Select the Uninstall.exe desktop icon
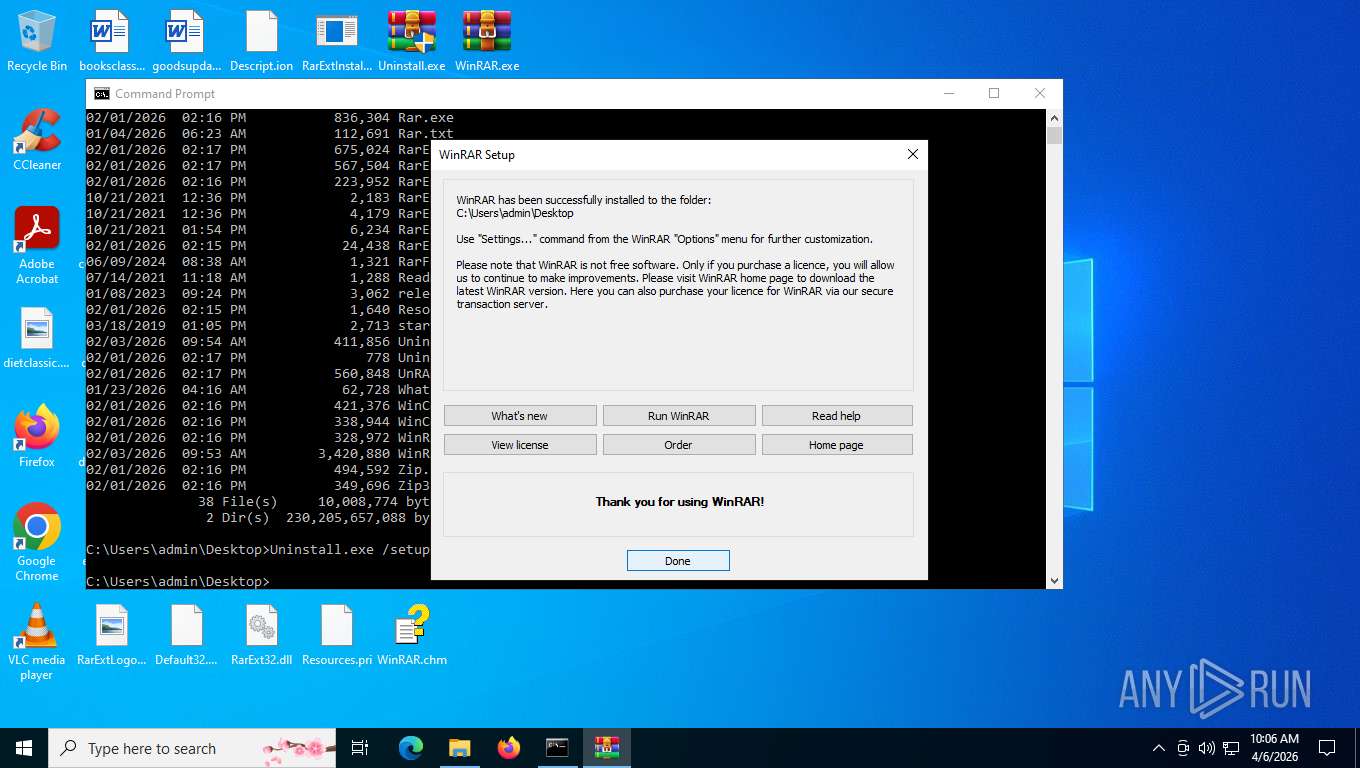This screenshot has height=768, width=1360. [411, 42]
